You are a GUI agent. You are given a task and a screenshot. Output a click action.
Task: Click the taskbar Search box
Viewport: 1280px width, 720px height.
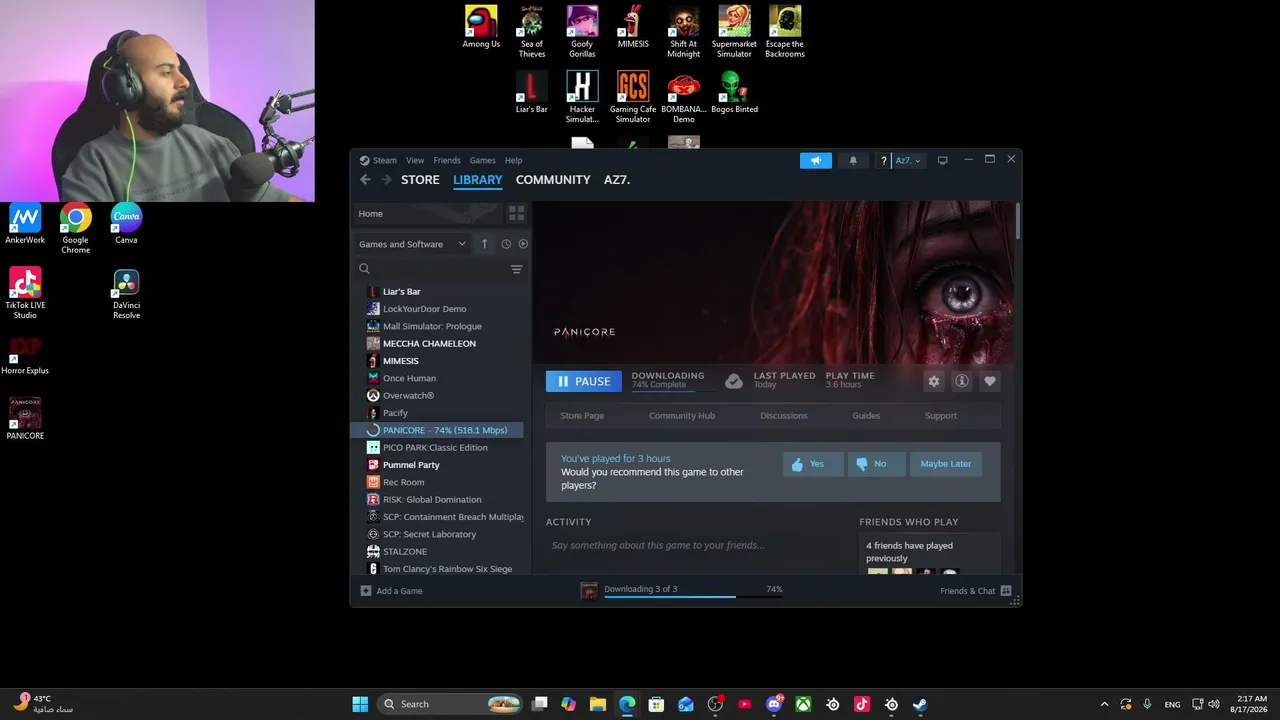(x=451, y=704)
